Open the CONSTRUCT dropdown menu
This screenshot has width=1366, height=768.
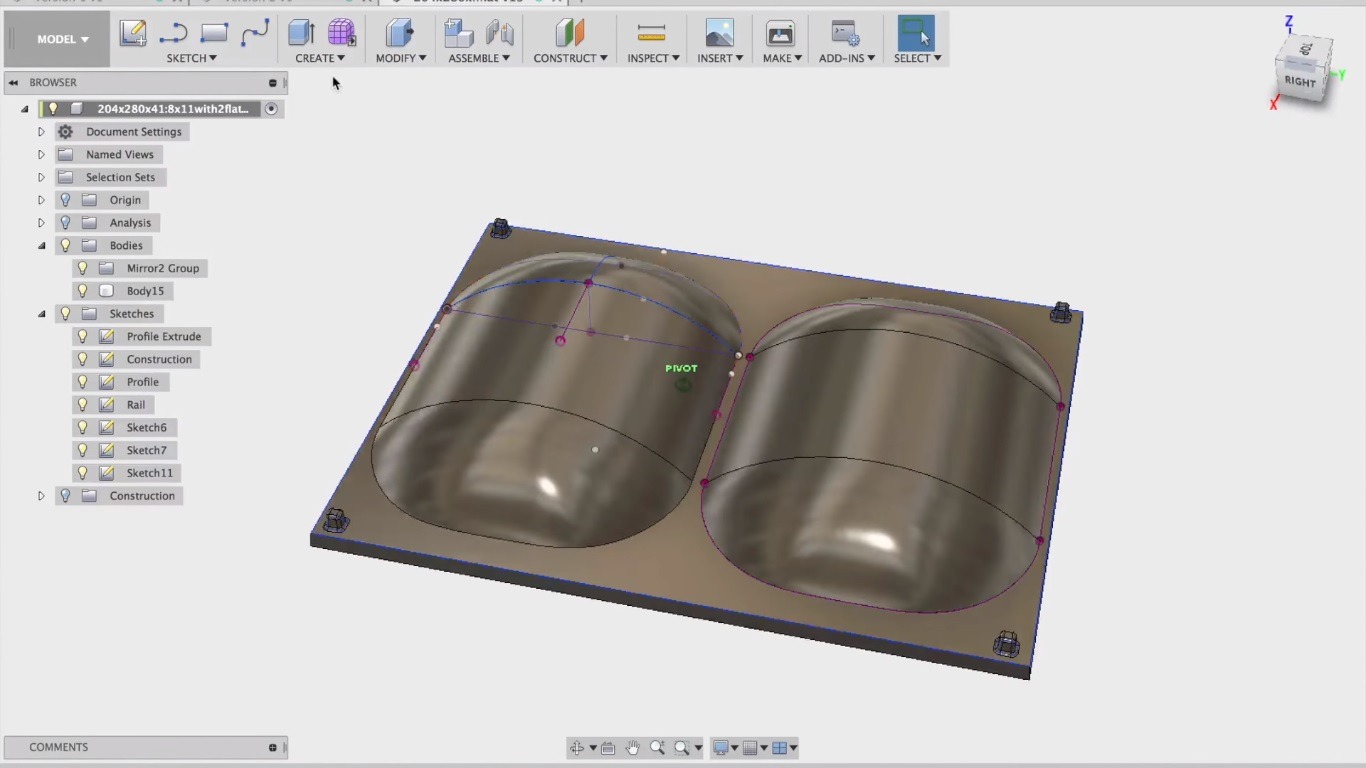click(570, 58)
